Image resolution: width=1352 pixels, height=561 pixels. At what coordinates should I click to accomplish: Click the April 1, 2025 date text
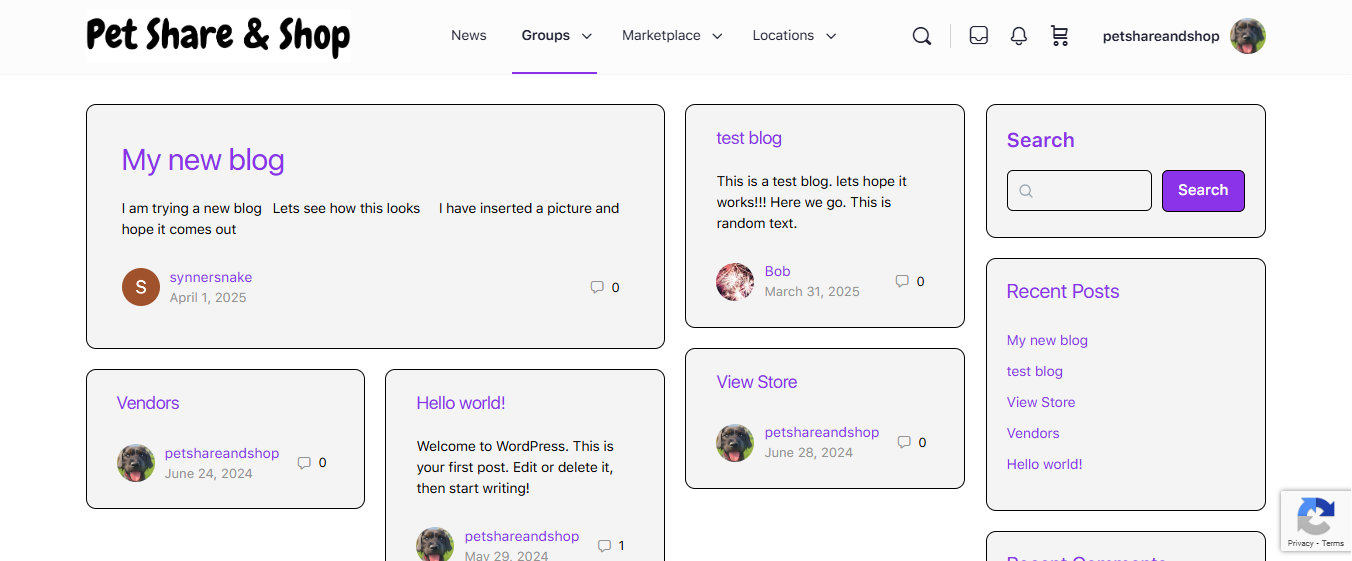pos(208,297)
